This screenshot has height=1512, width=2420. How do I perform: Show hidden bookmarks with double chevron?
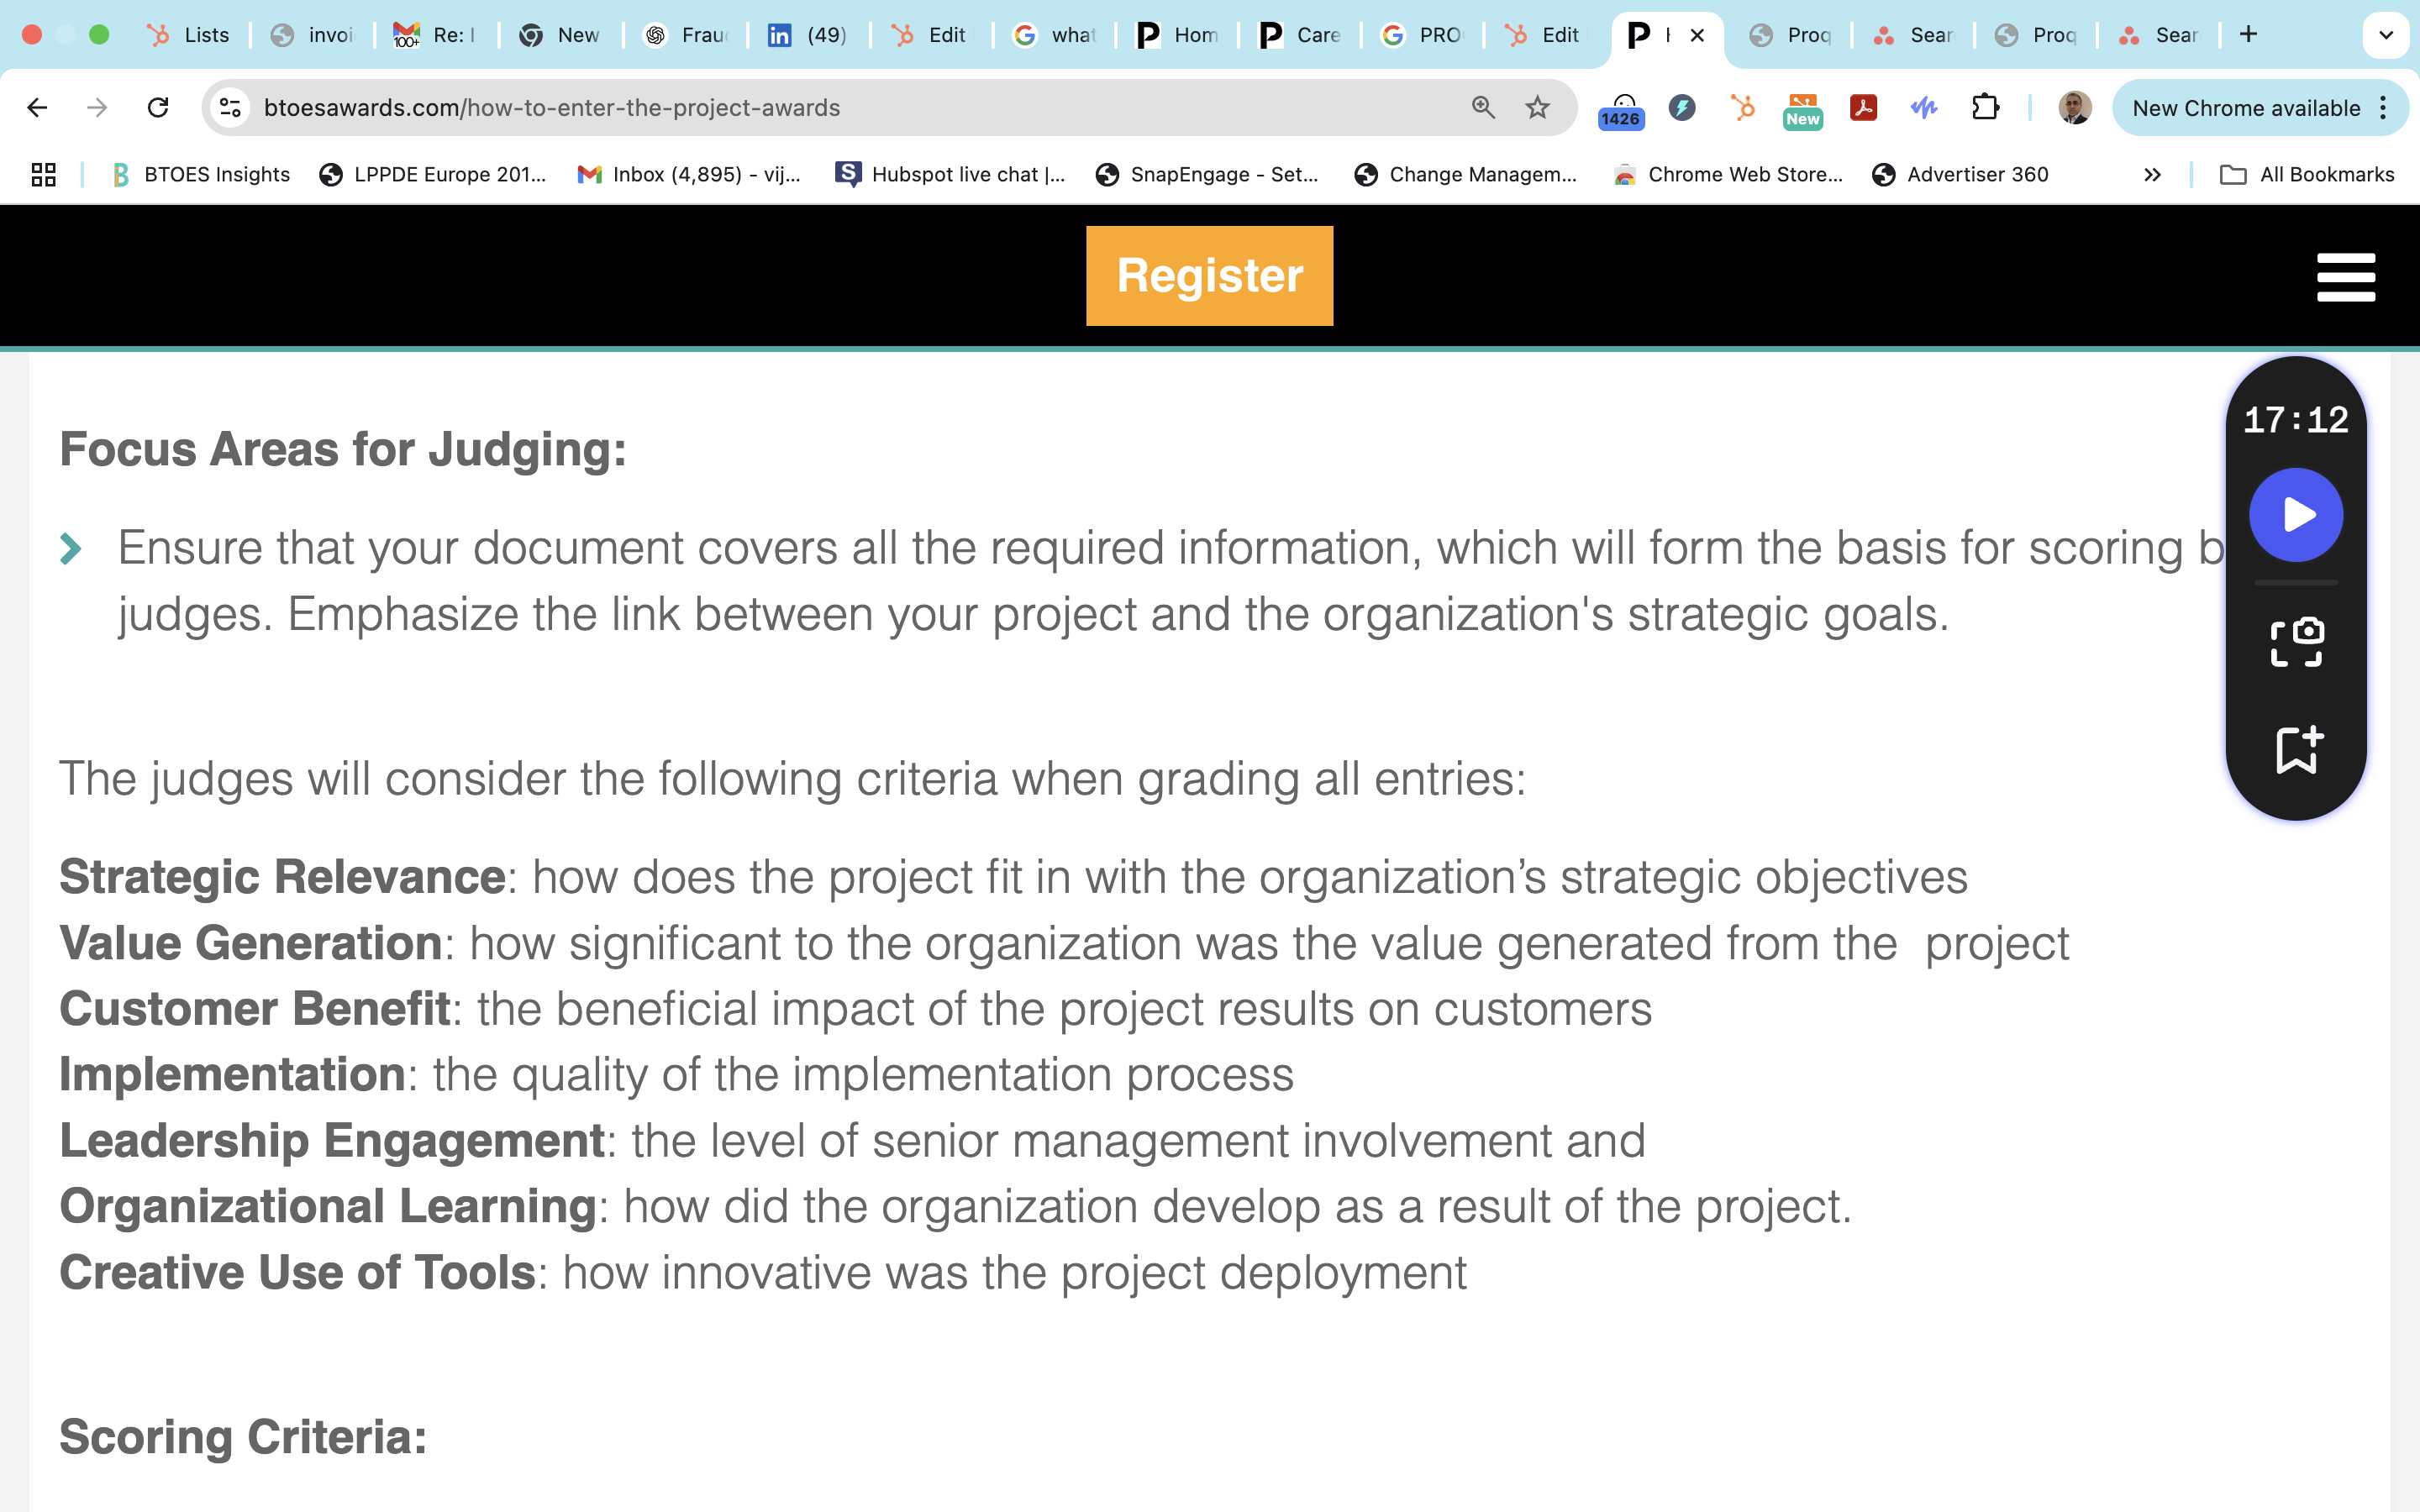(x=2152, y=175)
